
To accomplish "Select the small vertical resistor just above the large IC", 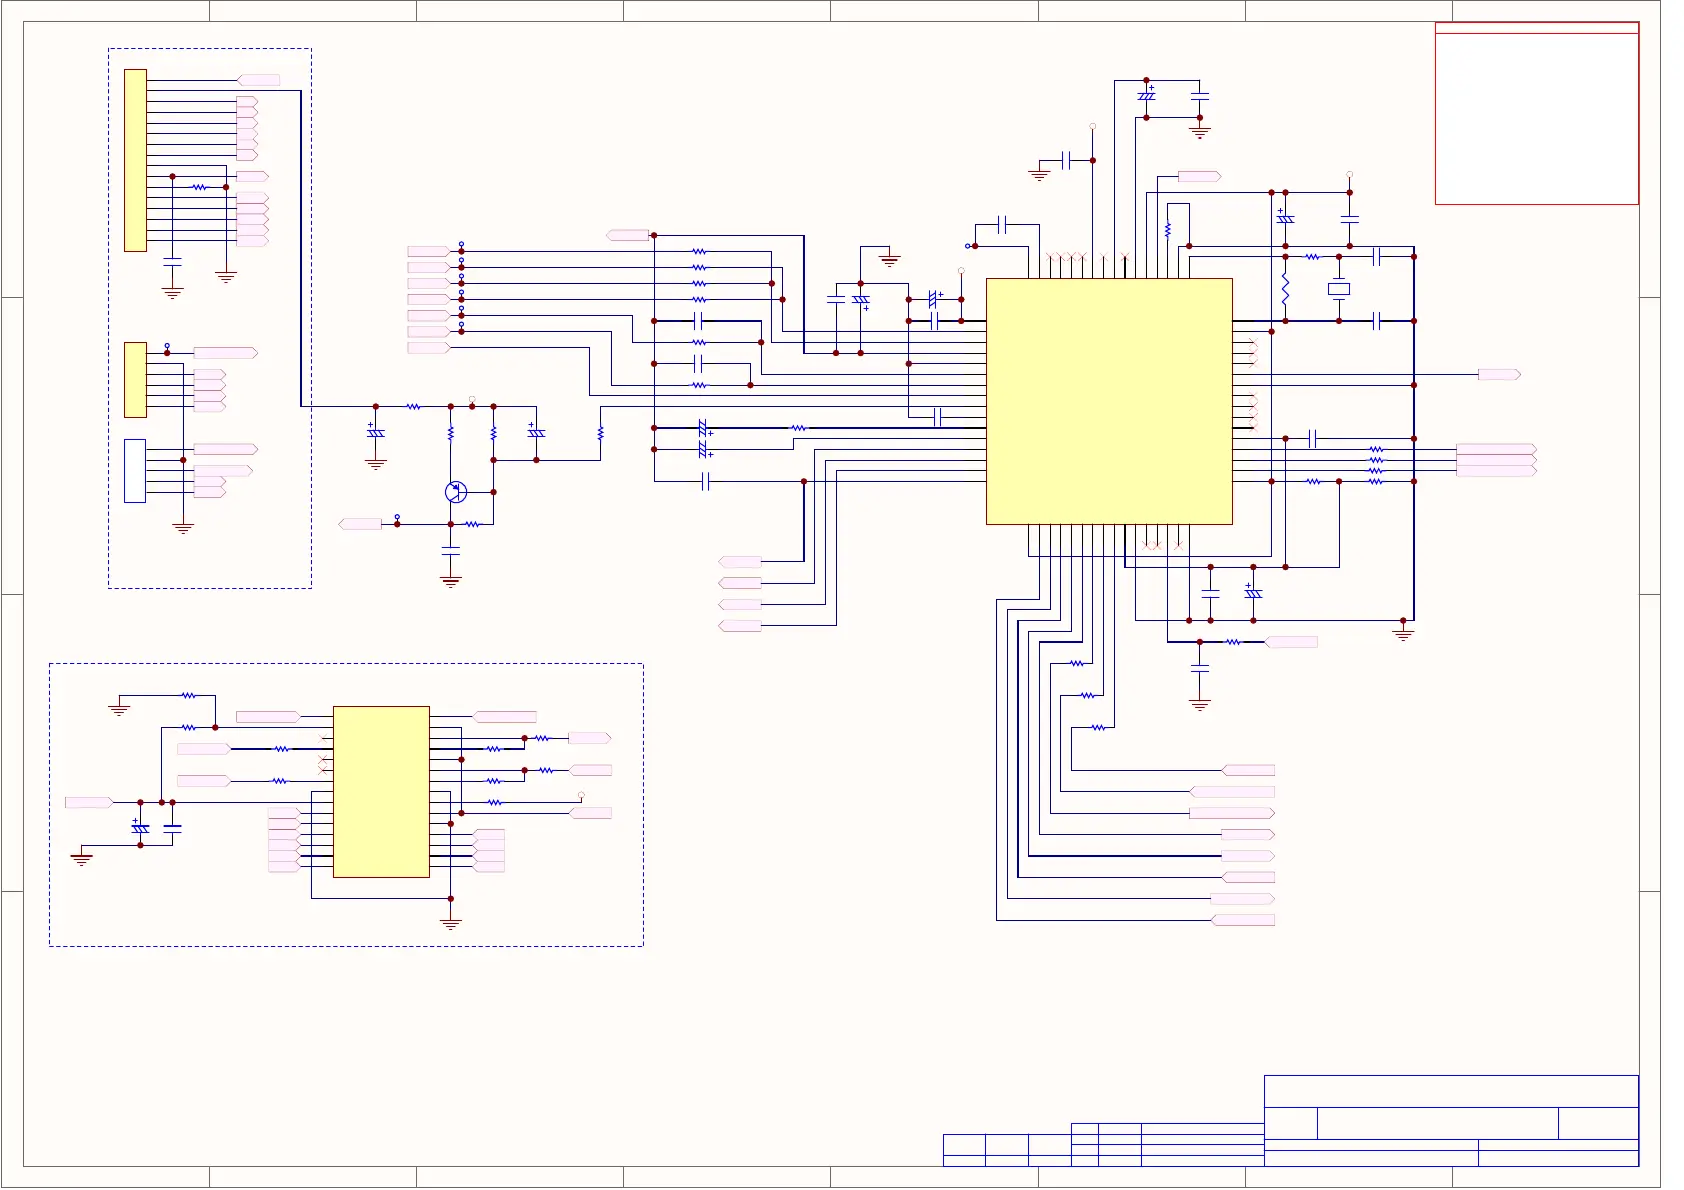I will [x=1167, y=230].
